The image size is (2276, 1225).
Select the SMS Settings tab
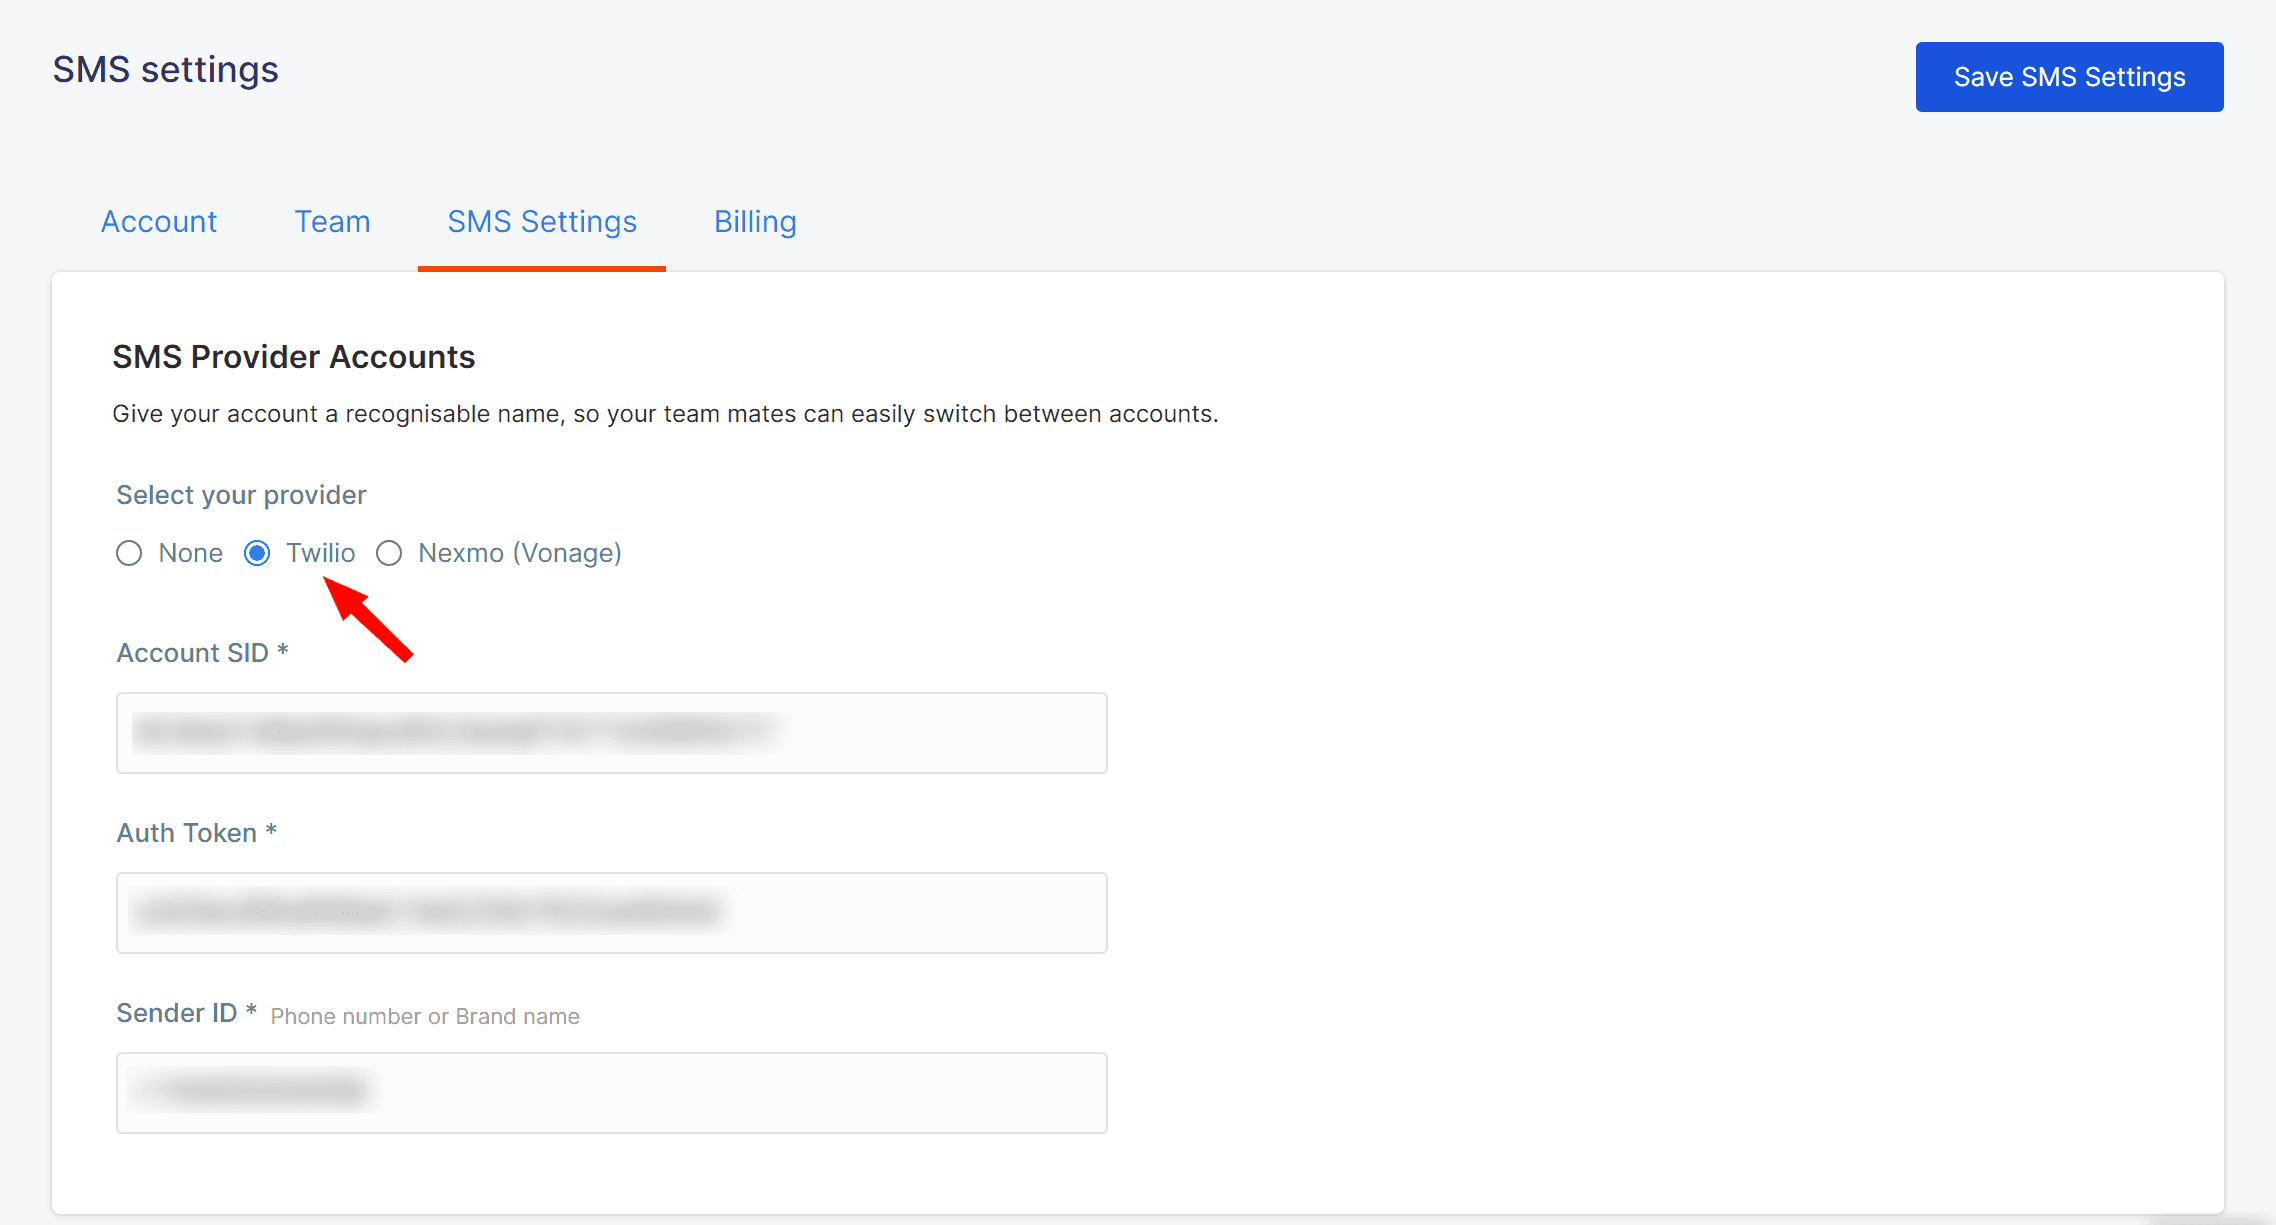click(541, 222)
